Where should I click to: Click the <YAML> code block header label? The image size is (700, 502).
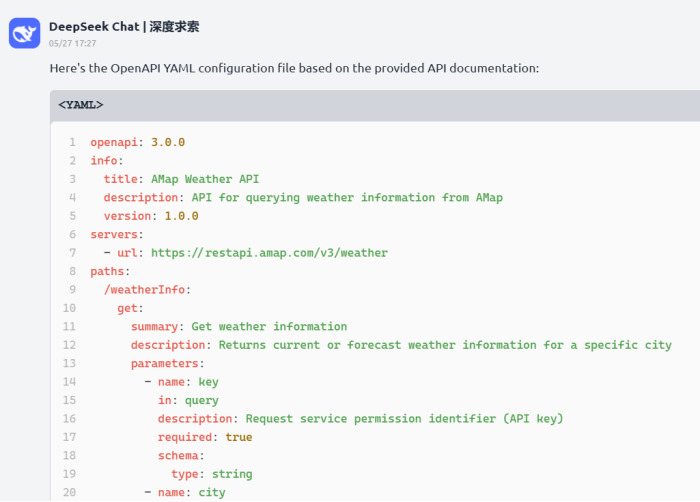point(81,105)
